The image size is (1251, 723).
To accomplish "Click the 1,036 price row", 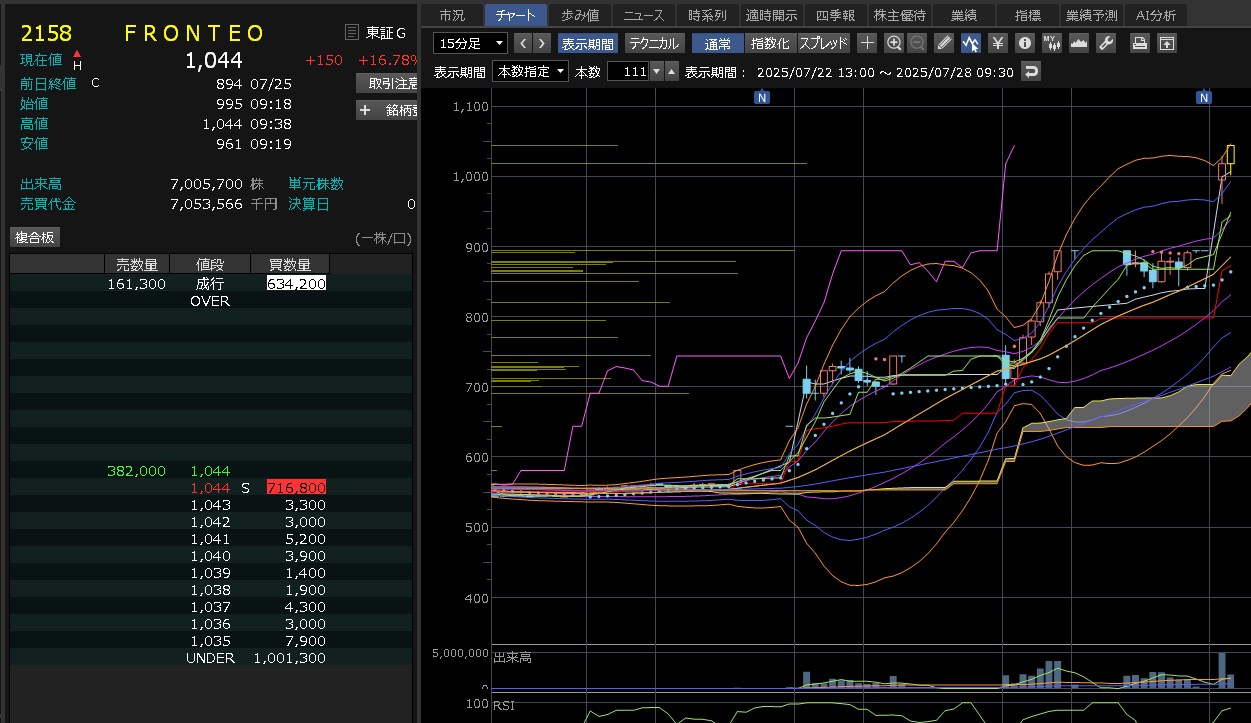I will [211, 624].
